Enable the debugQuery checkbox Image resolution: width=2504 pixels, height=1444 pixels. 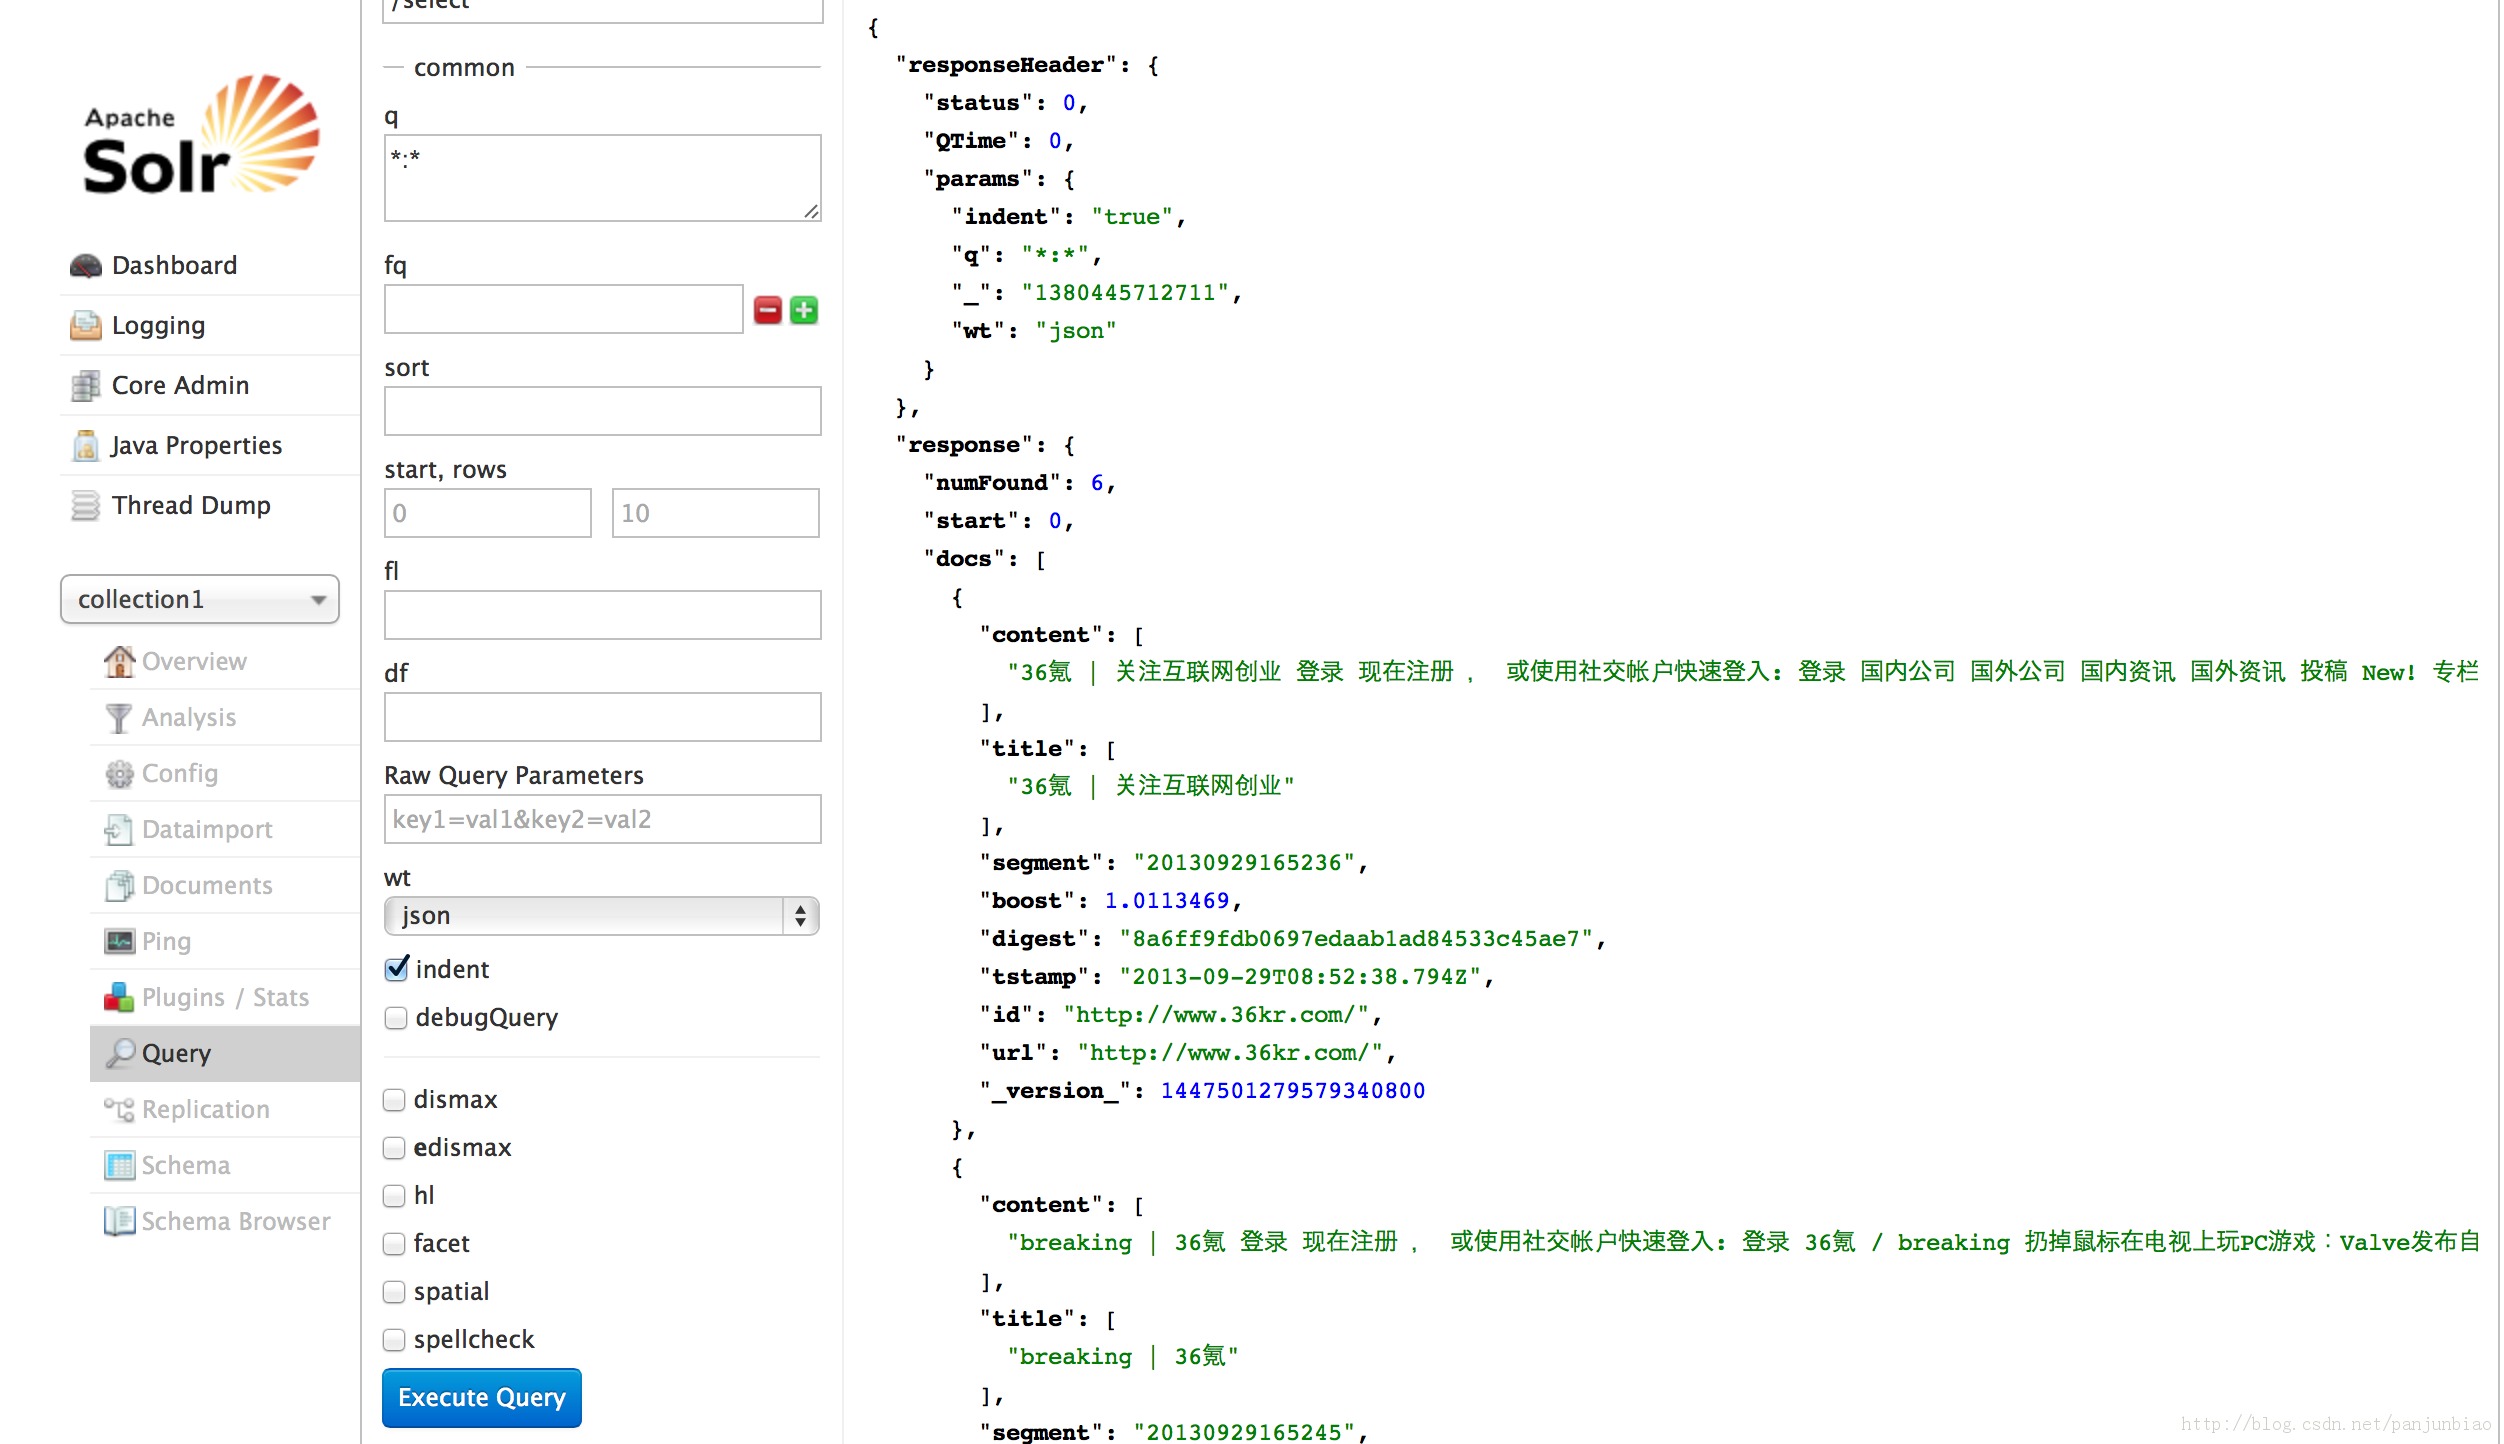tap(396, 1017)
